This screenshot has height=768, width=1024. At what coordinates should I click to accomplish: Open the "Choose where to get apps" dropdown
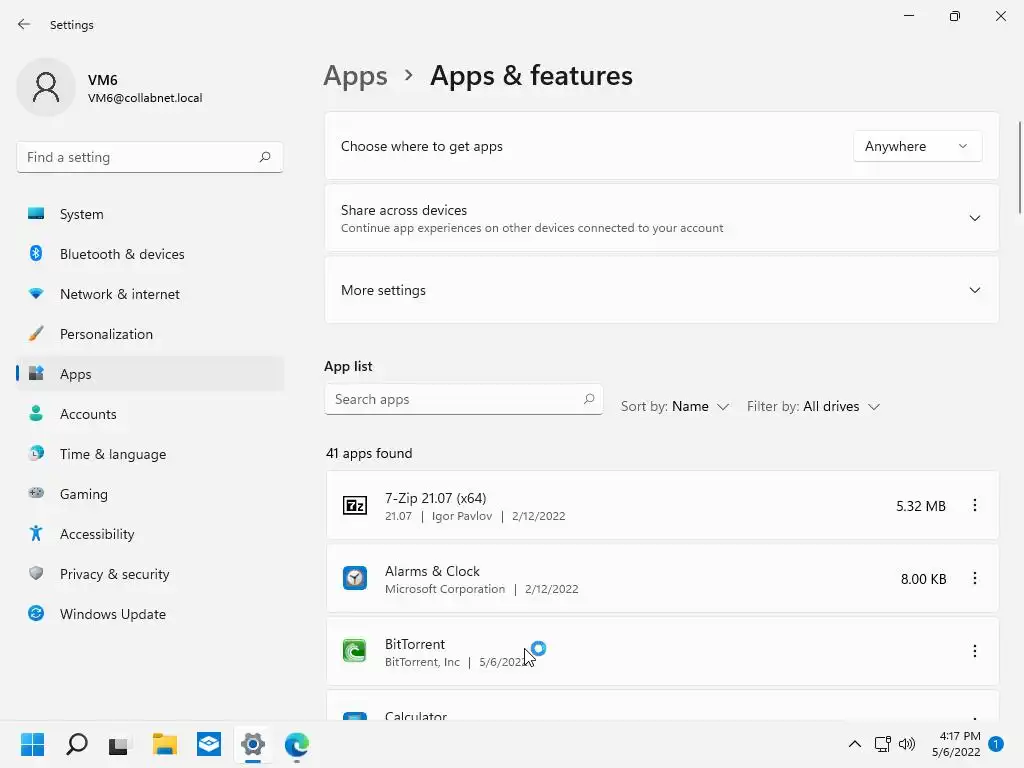917,146
